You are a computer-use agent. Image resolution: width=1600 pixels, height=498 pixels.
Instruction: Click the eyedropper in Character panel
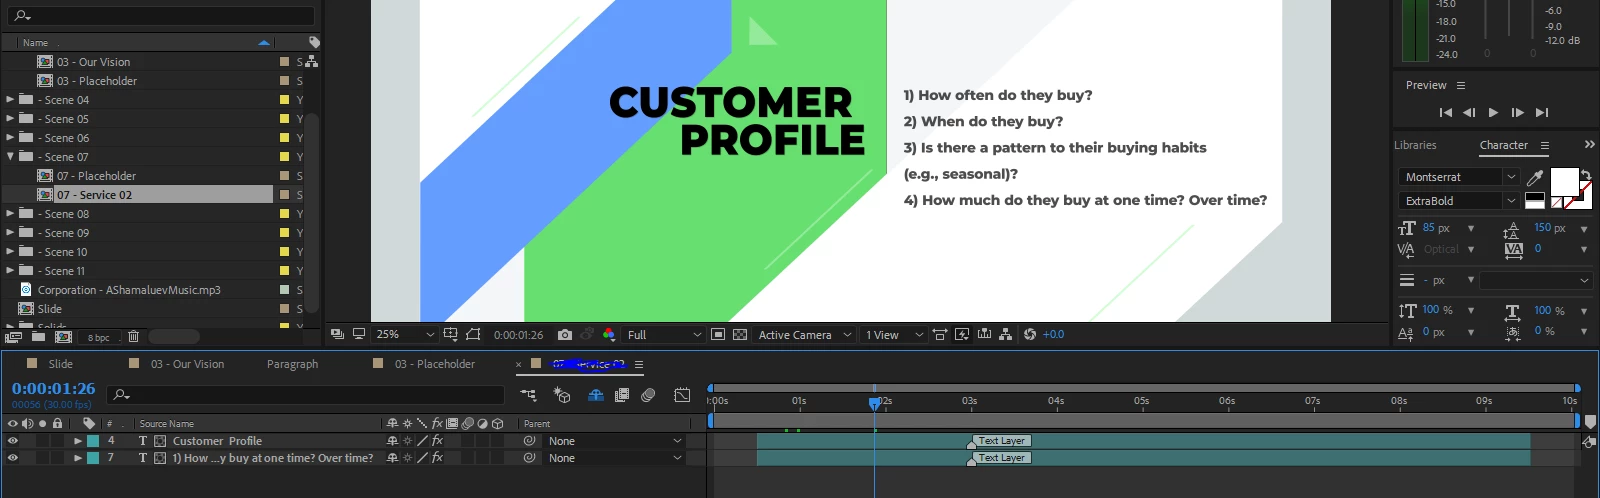tap(1535, 178)
